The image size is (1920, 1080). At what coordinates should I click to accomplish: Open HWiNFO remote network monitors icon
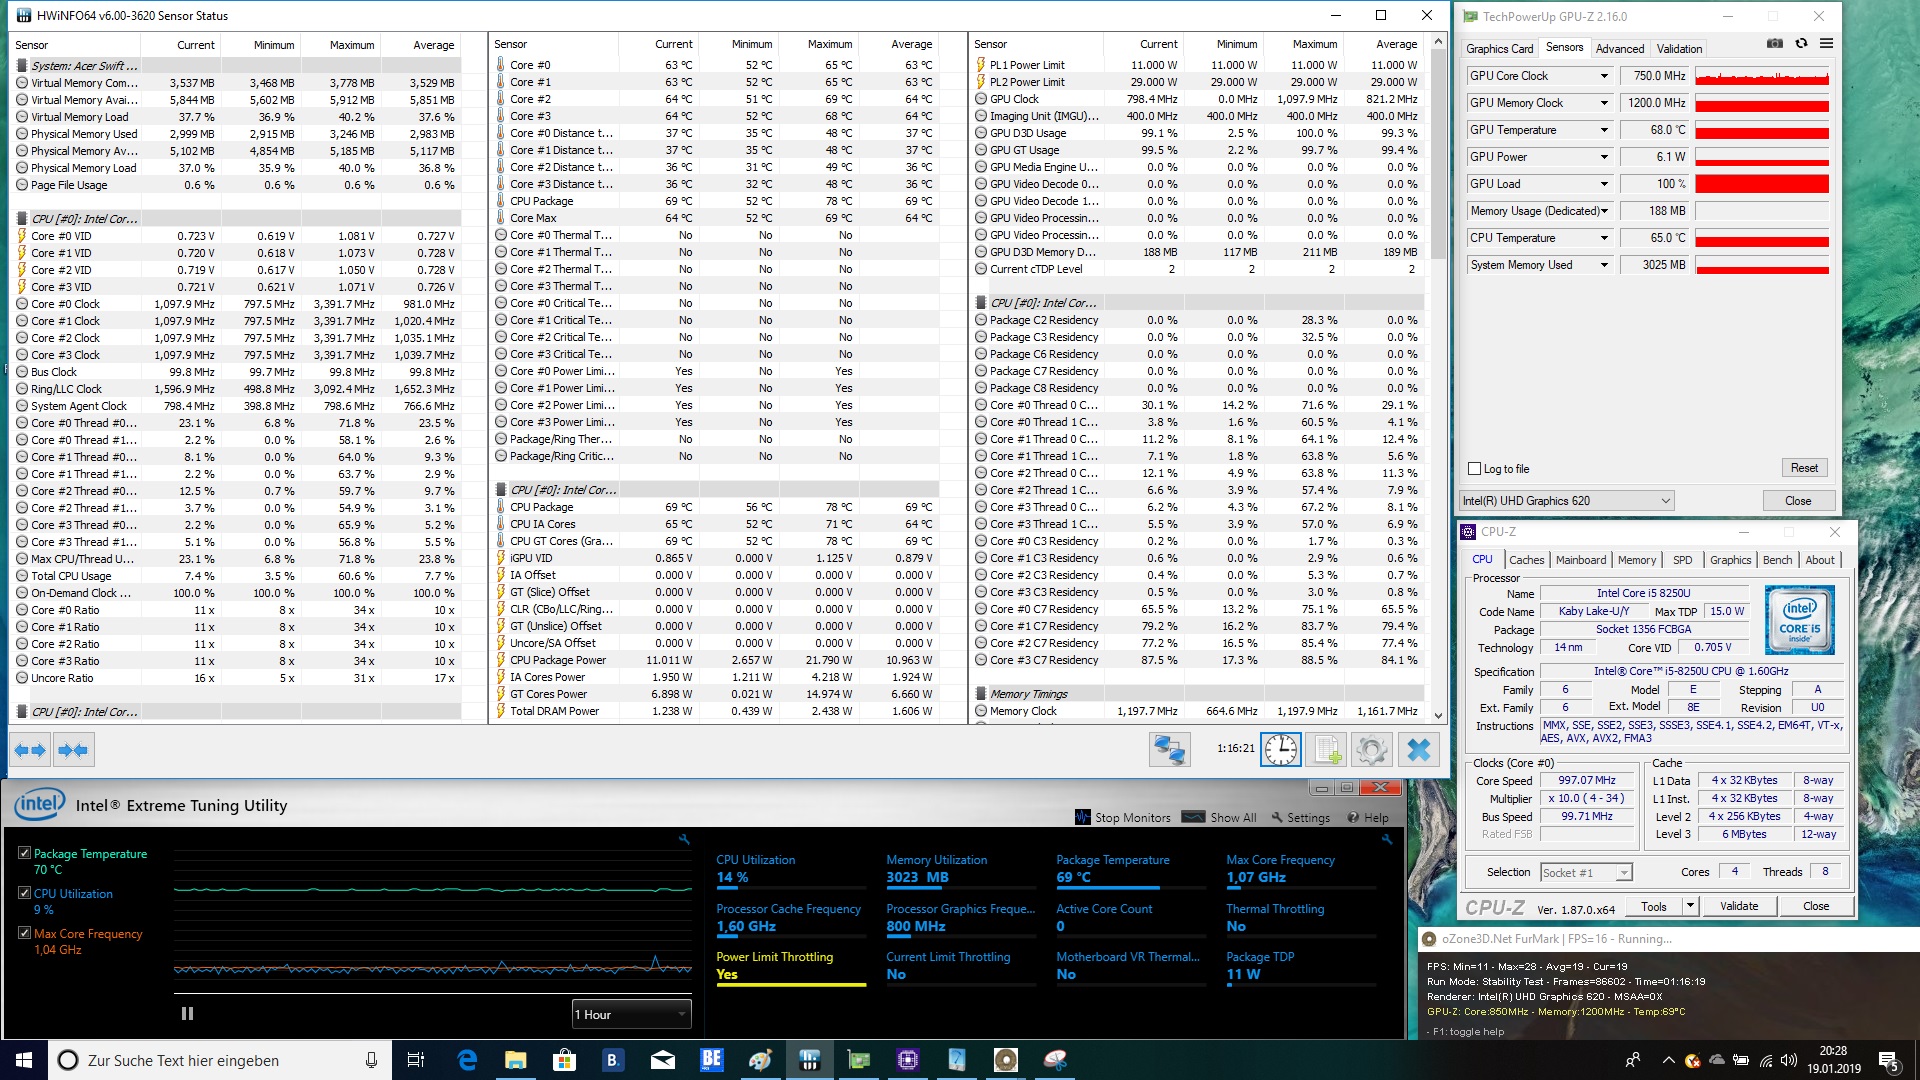[1169, 750]
